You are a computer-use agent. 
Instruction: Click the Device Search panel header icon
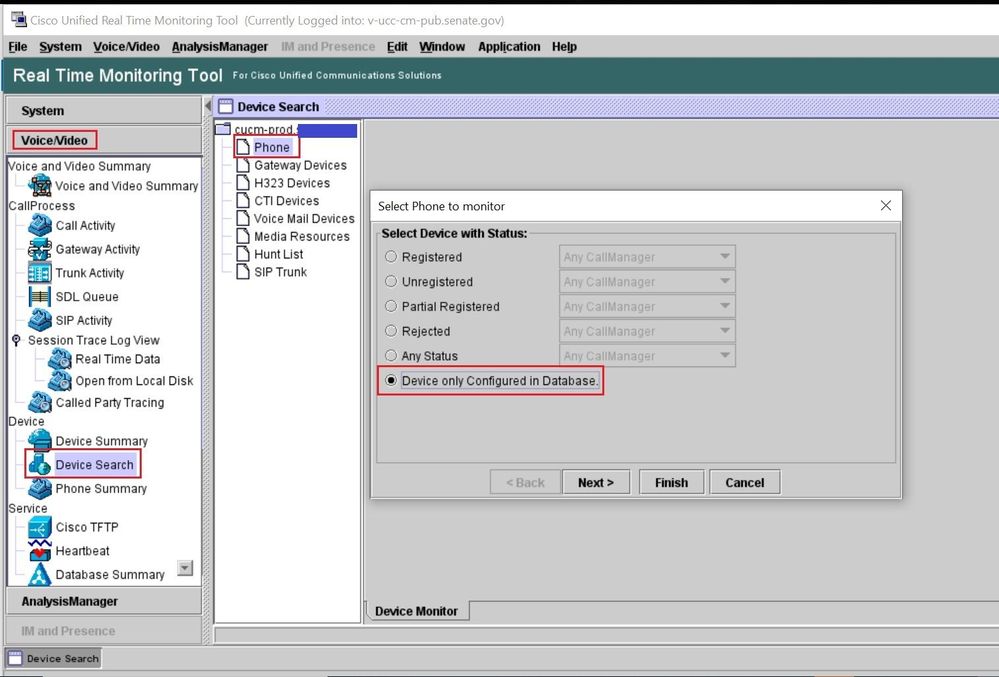click(226, 106)
